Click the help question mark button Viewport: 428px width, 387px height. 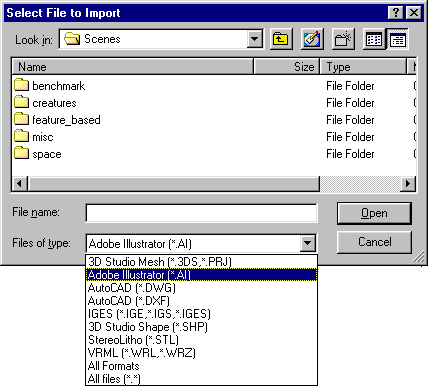click(x=396, y=13)
